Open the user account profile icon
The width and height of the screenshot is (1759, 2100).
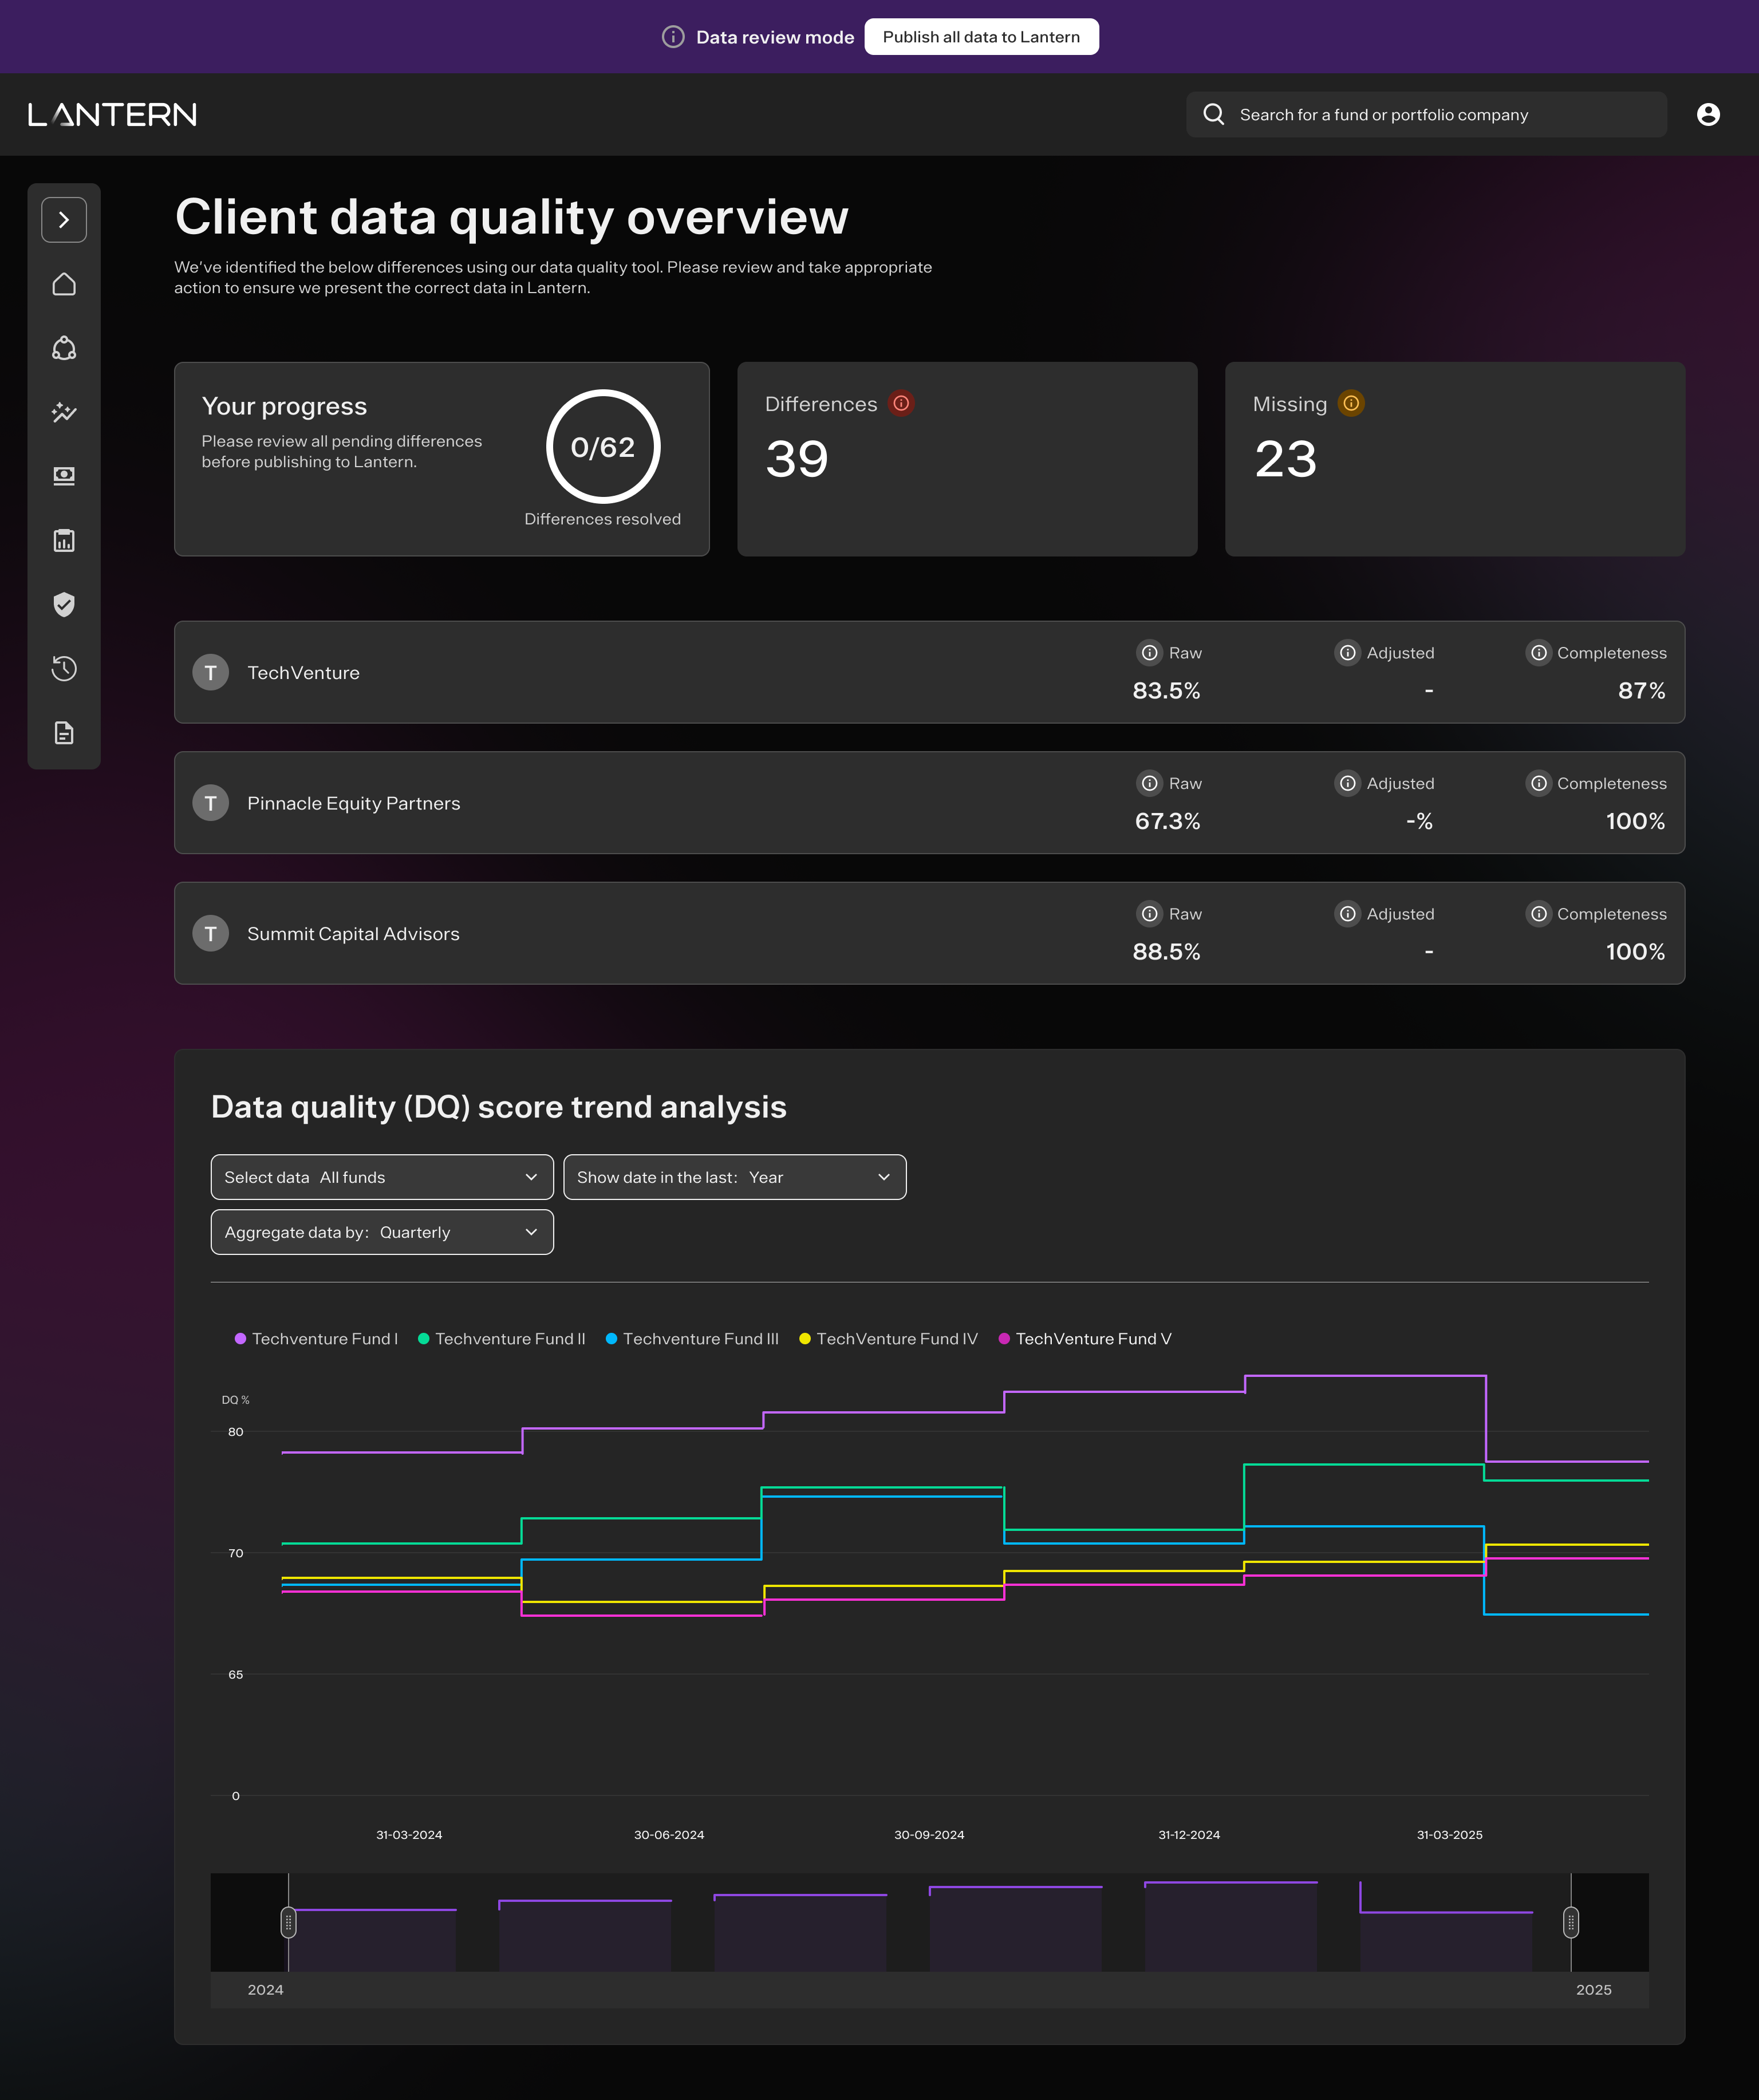click(1708, 115)
